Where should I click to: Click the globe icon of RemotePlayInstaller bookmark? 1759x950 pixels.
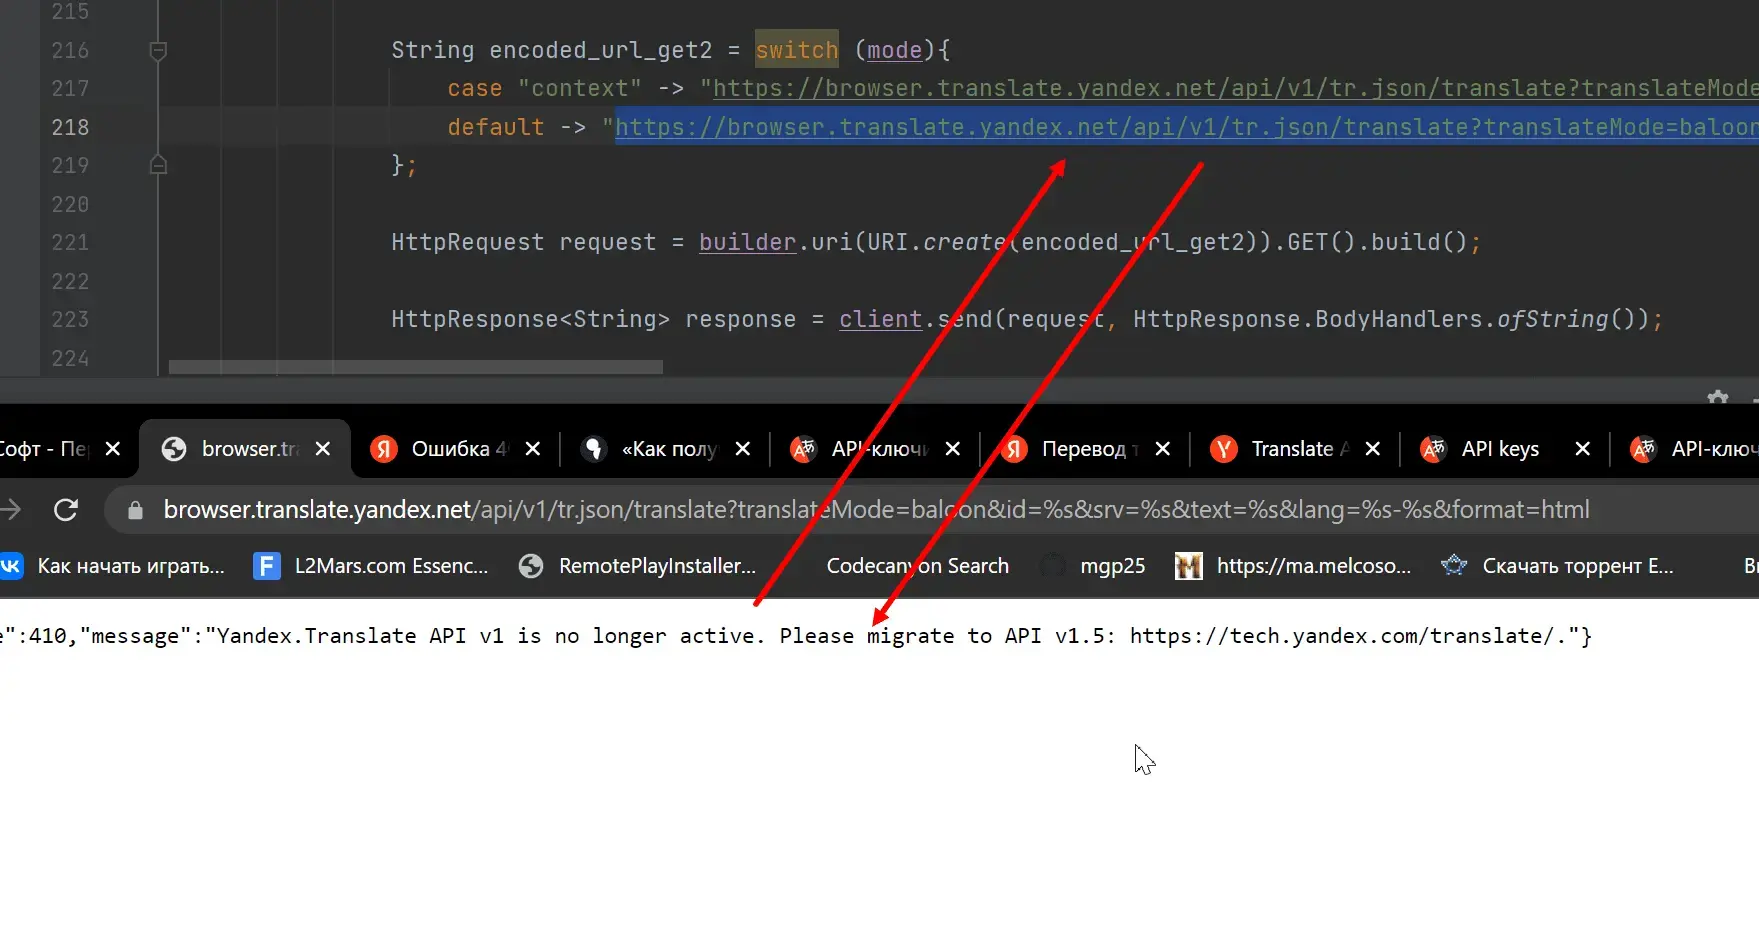click(x=531, y=566)
